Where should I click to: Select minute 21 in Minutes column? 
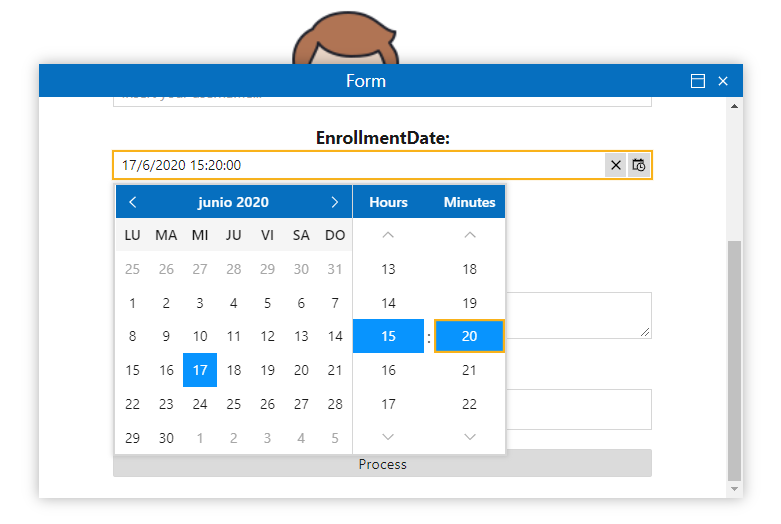(470, 370)
